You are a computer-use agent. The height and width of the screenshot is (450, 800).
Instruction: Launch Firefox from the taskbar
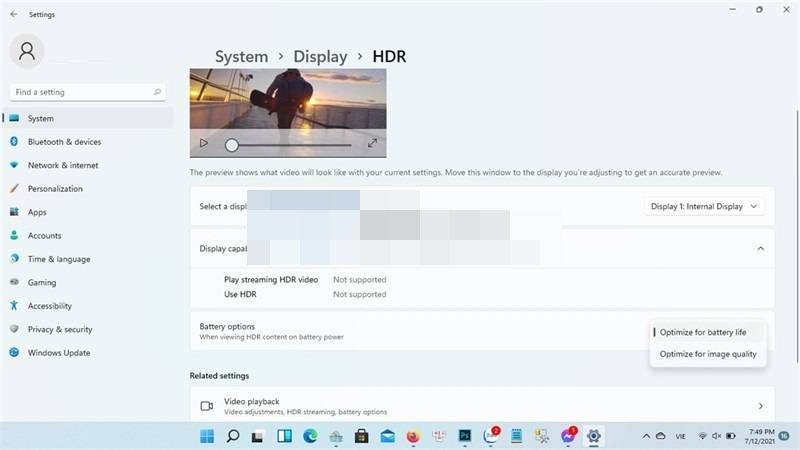point(413,436)
